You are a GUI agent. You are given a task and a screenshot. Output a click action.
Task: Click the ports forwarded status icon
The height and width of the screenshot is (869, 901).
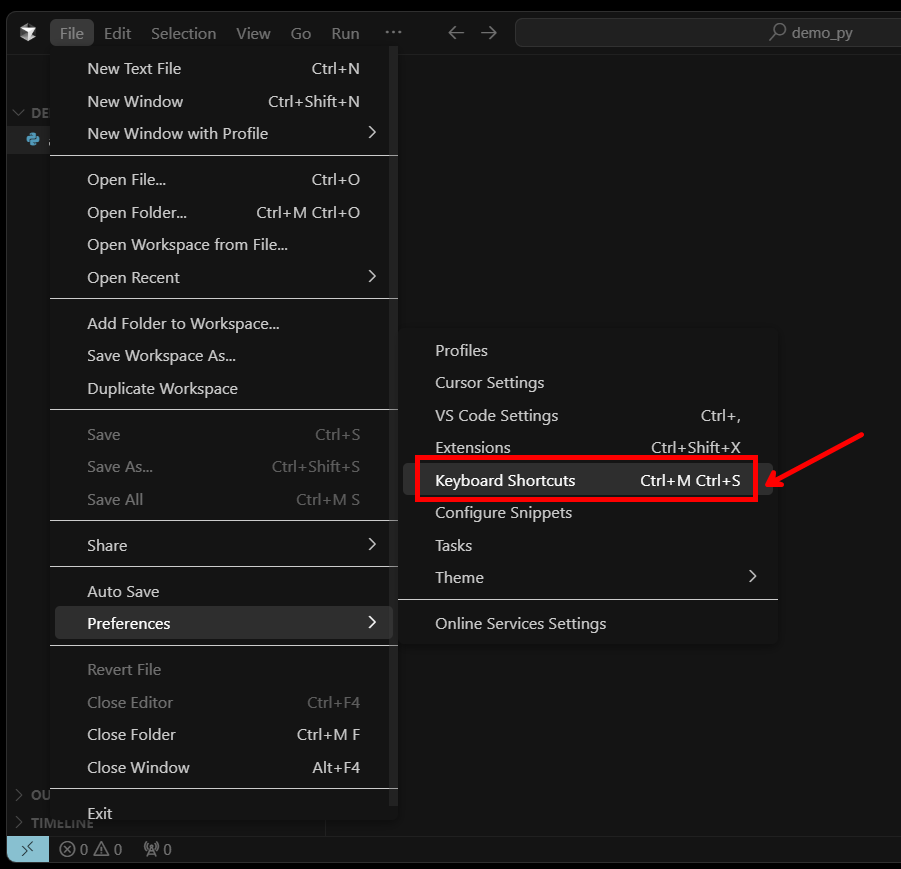[x=157, y=849]
